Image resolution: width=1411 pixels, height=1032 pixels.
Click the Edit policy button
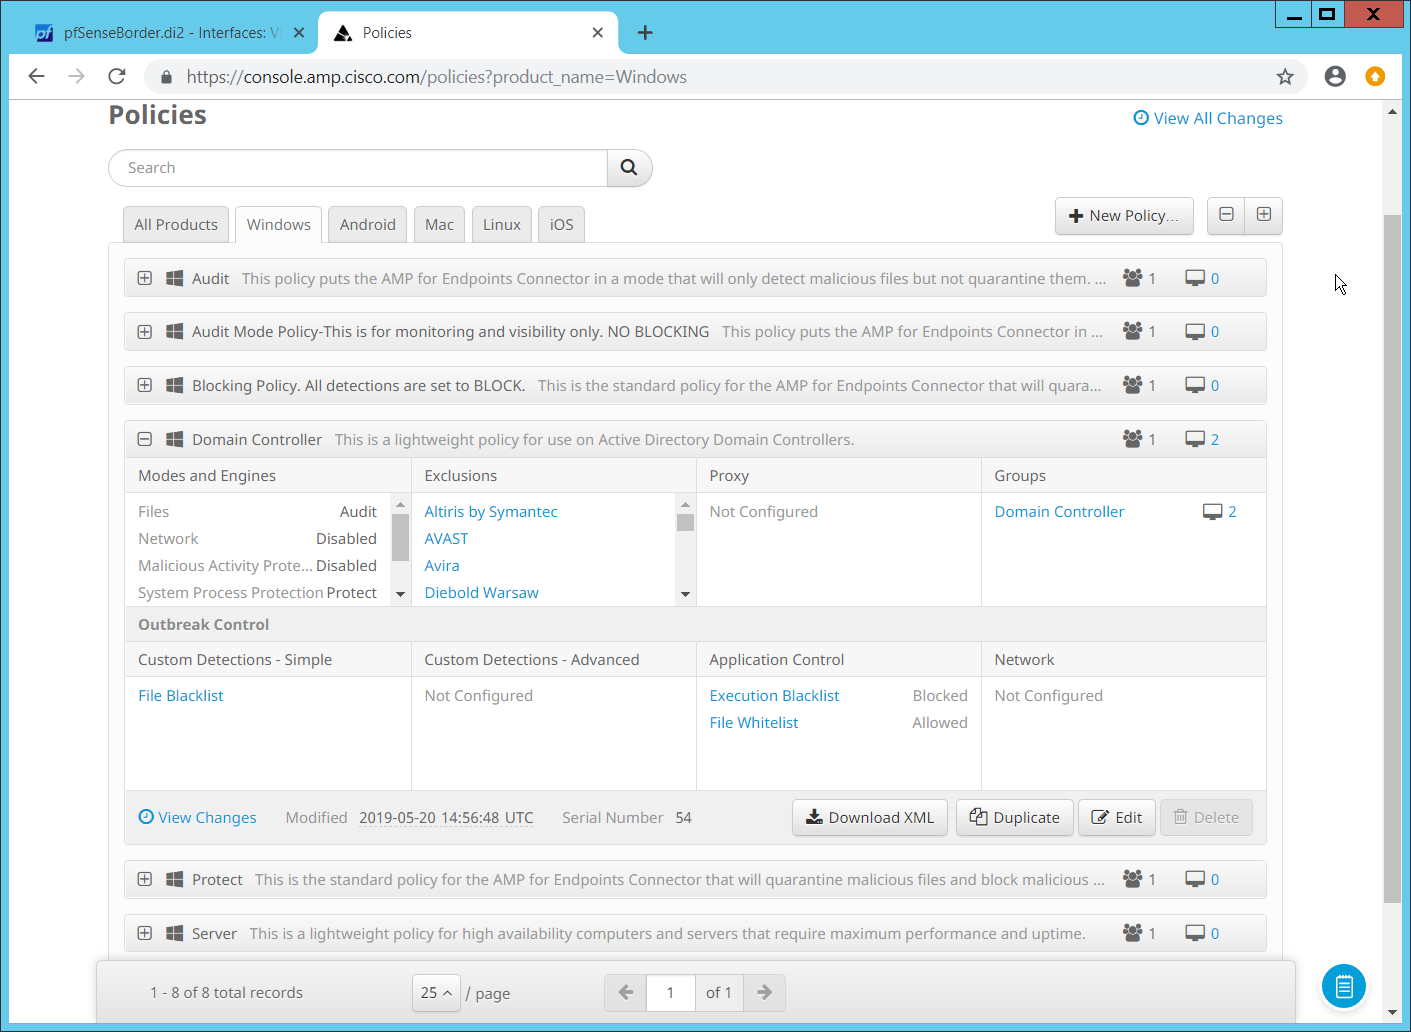point(1116,817)
